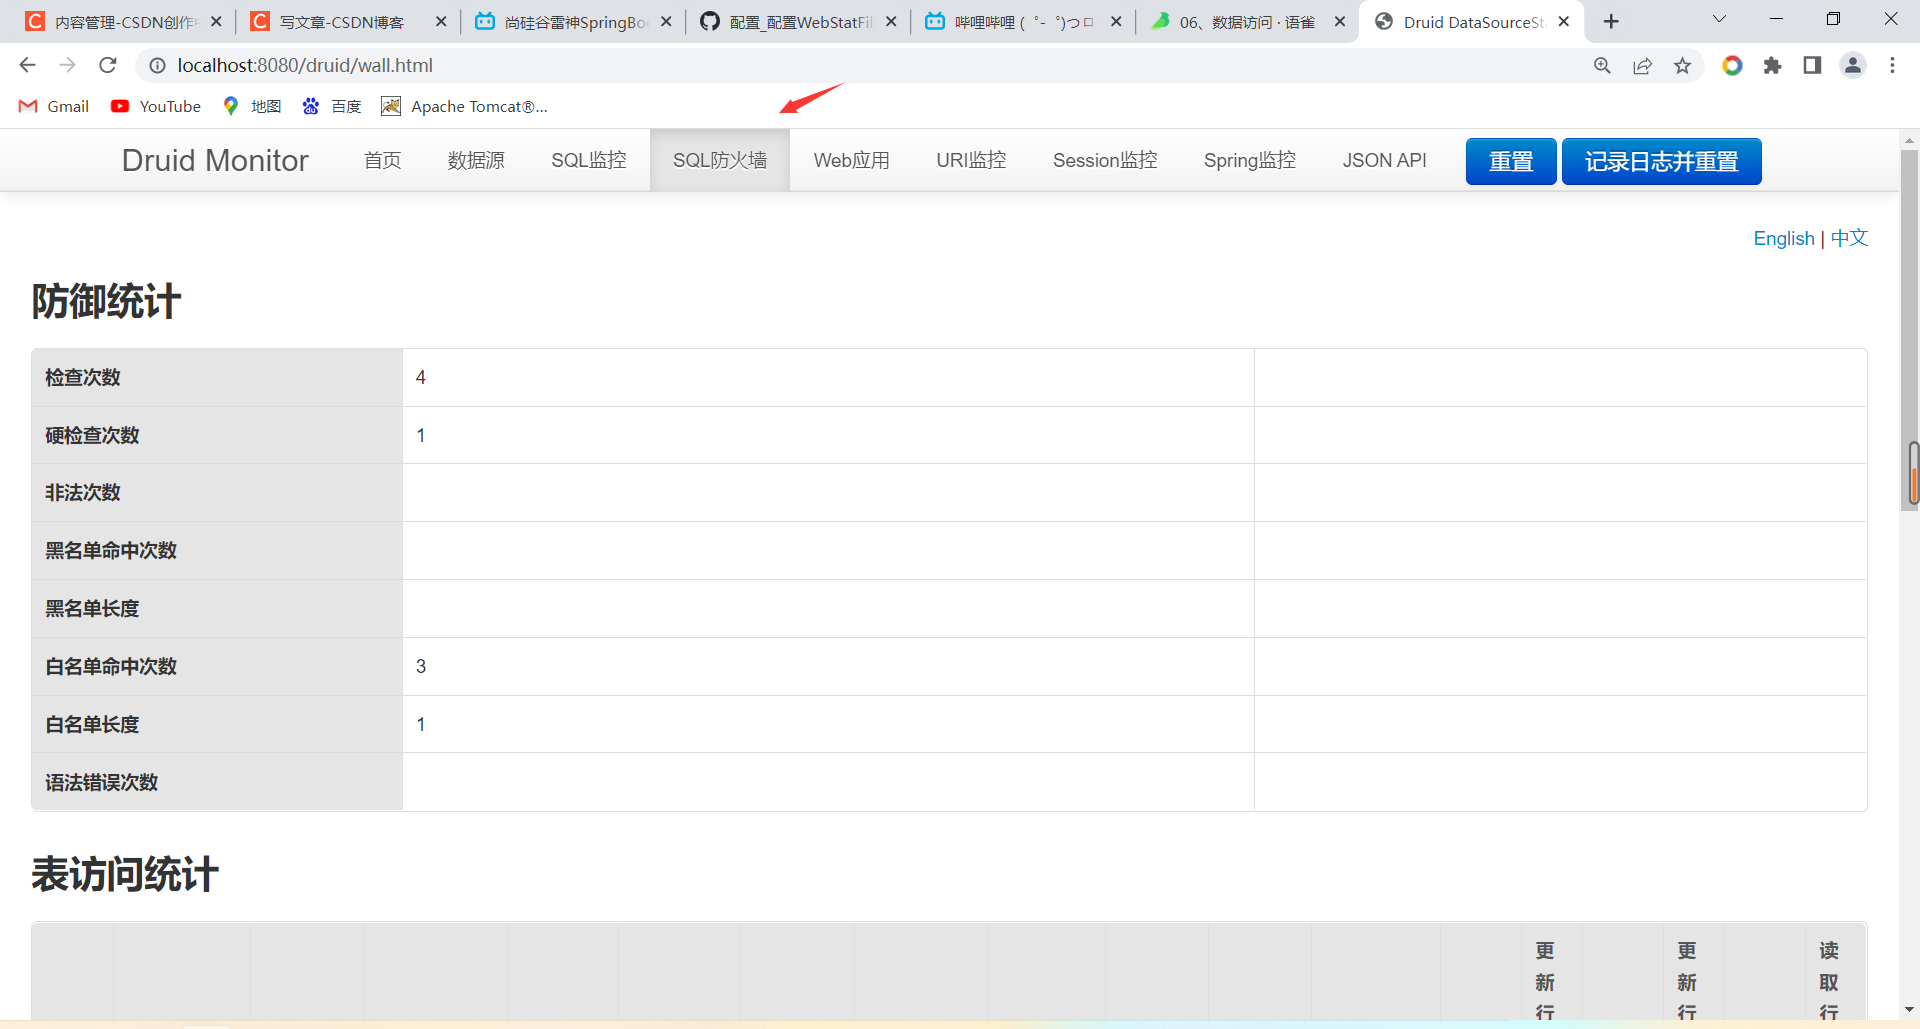Open the browser zoom control
1920x1029 pixels.
1602,65
